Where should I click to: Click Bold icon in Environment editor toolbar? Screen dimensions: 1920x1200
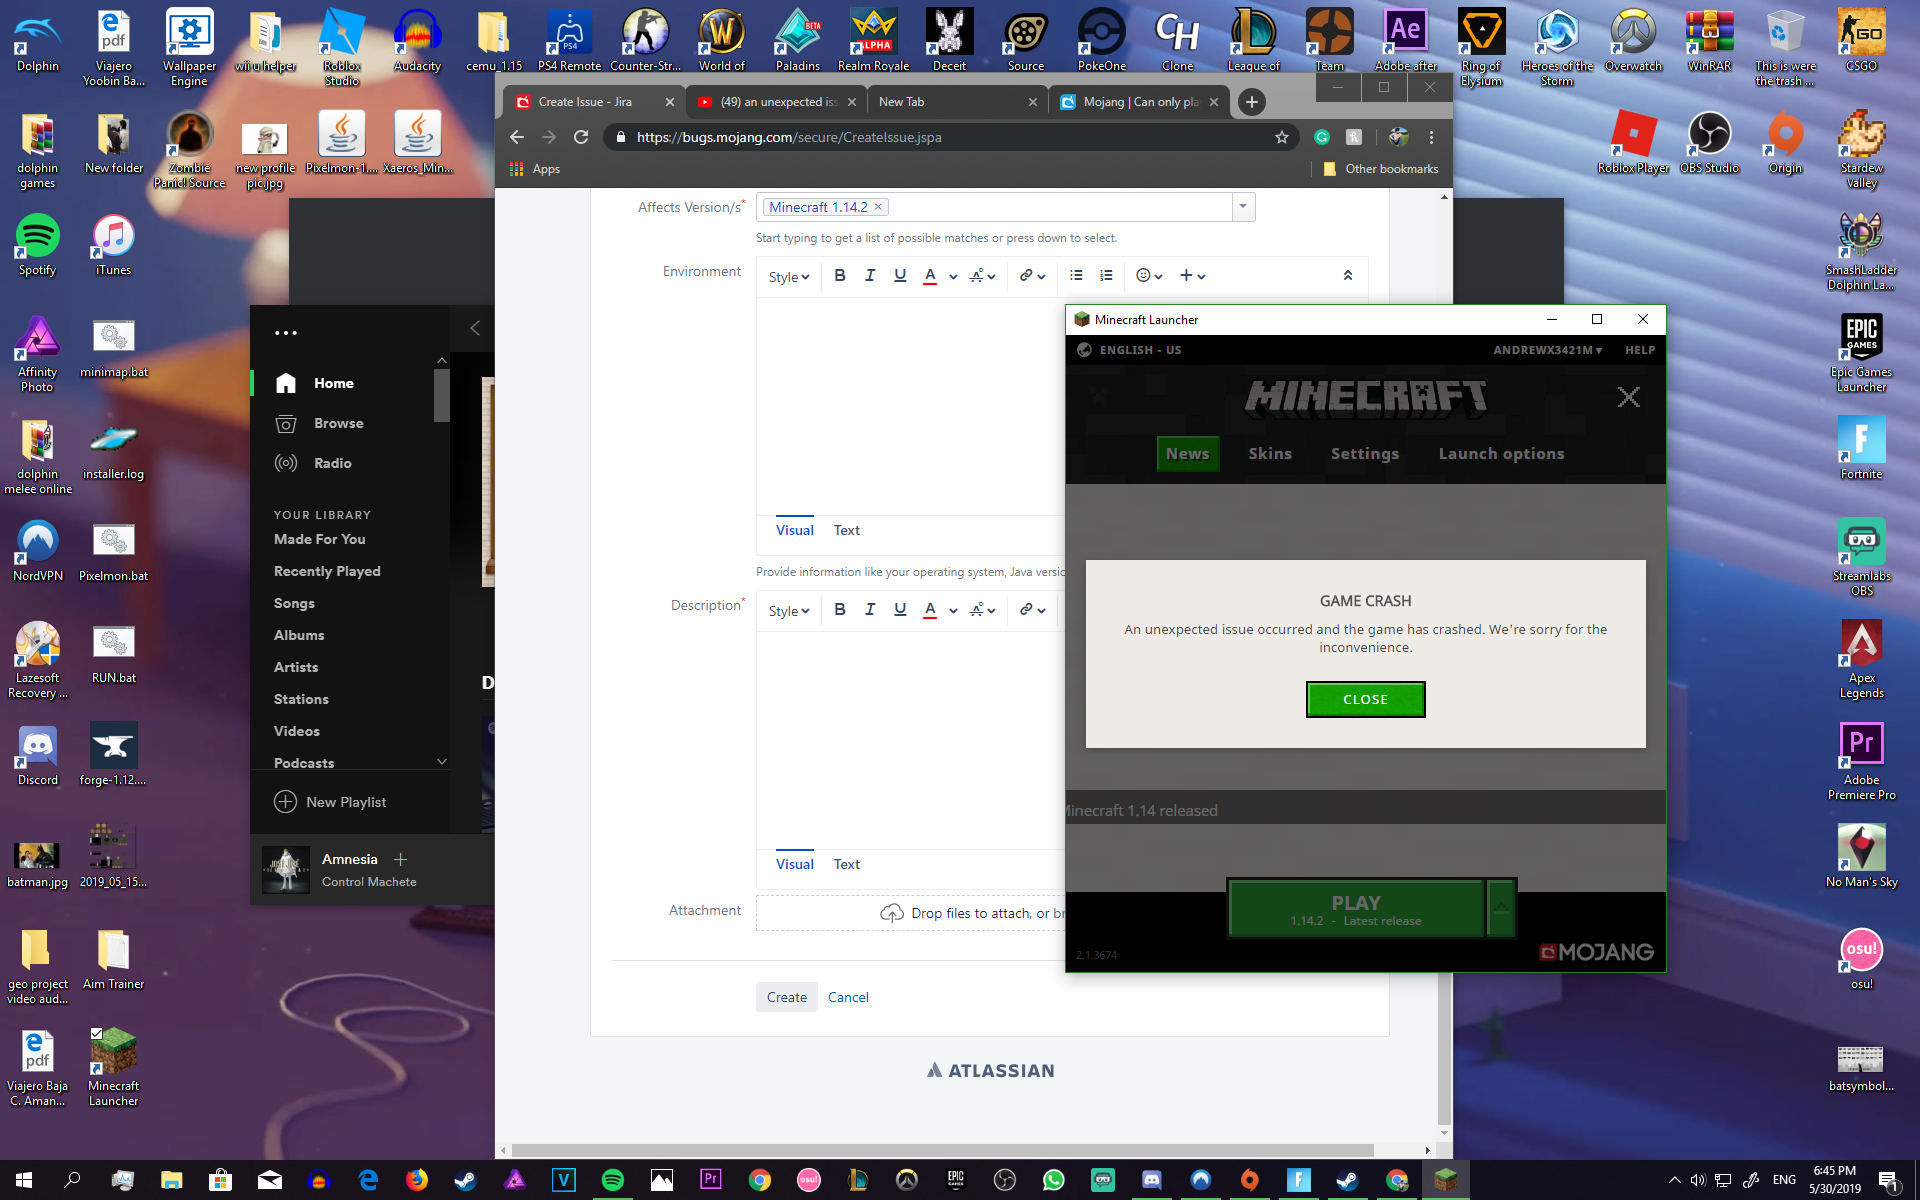840,276
